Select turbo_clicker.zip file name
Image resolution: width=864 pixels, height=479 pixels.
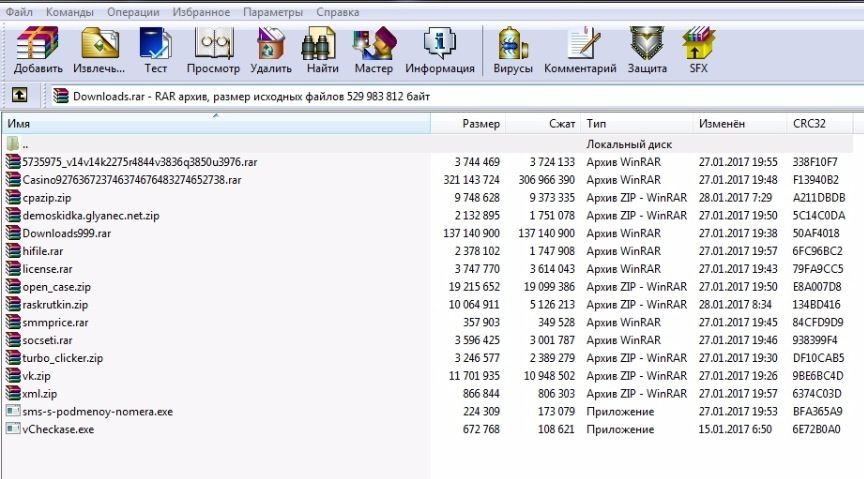[63, 358]
